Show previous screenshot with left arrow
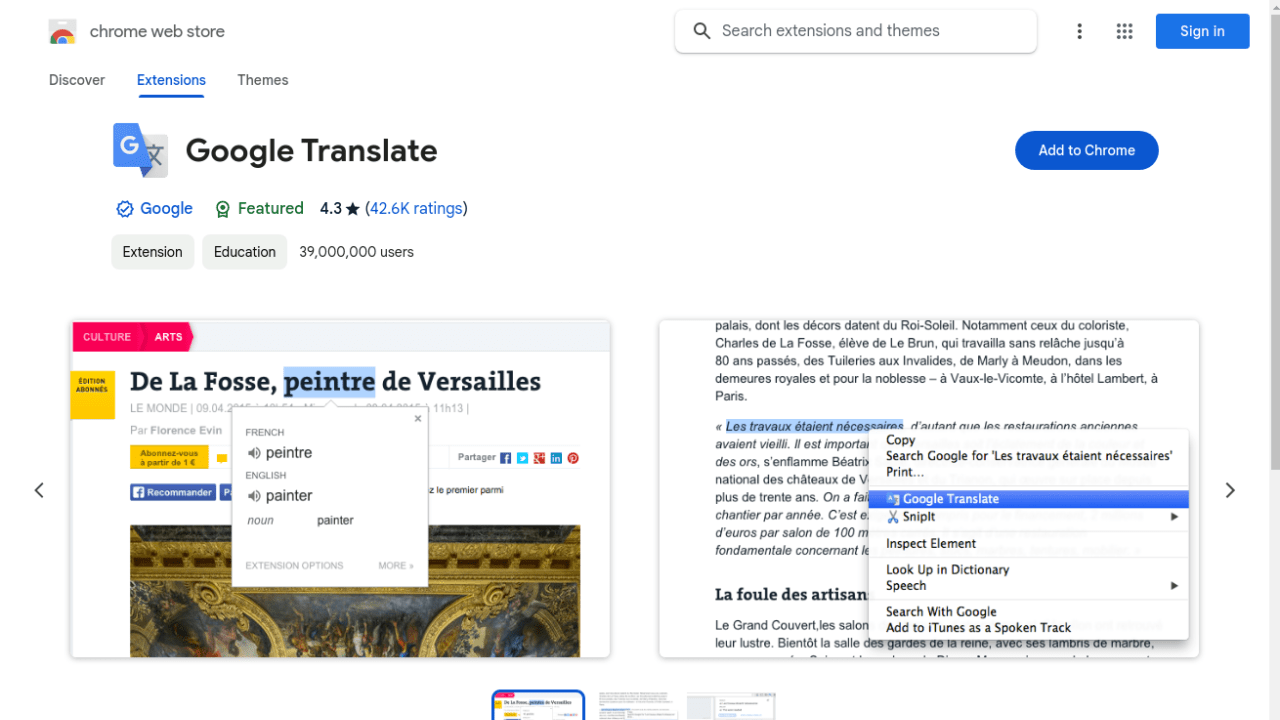1280x720 pixels. (39, 490)
